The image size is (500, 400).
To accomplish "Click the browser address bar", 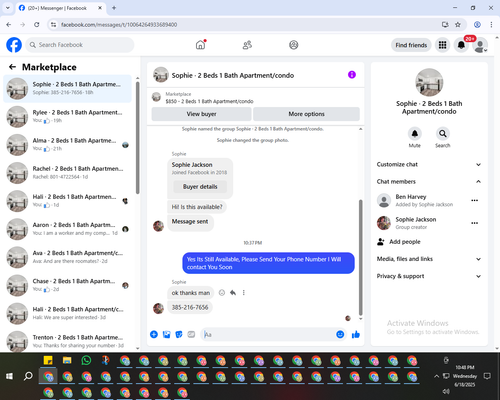I will [247, 24].
